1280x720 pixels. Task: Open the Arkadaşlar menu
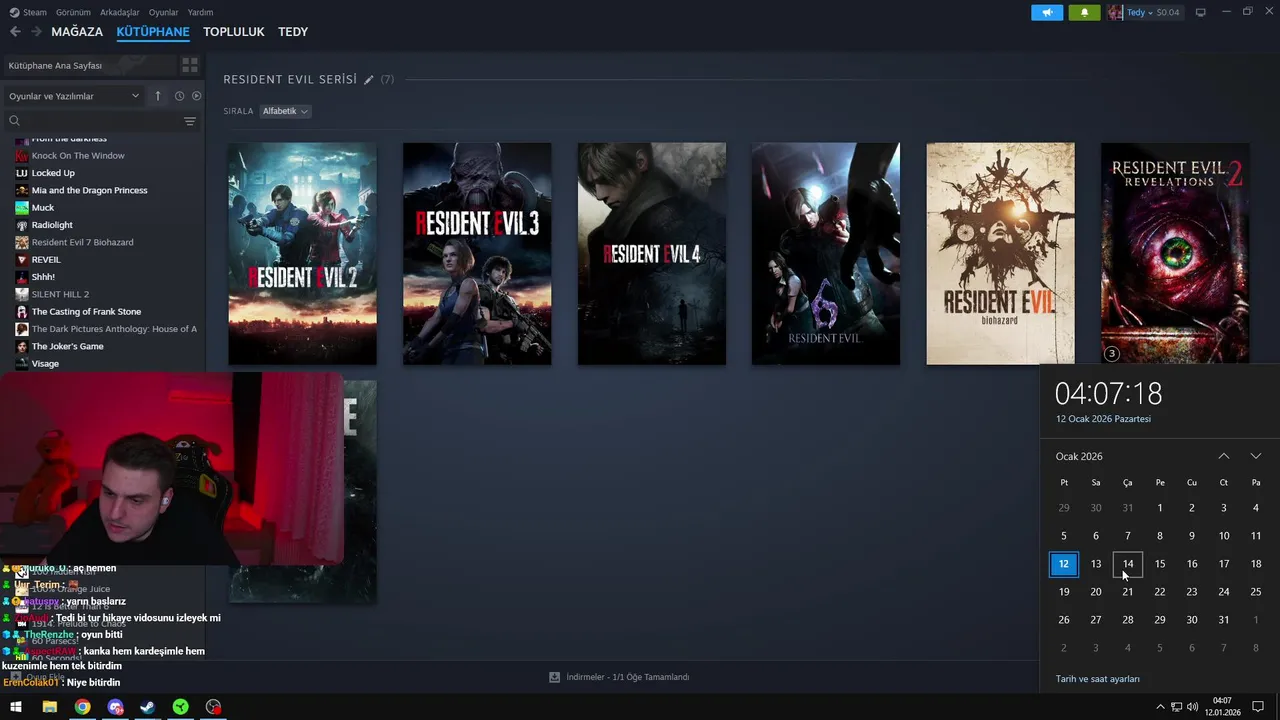(x=120, y=12)
